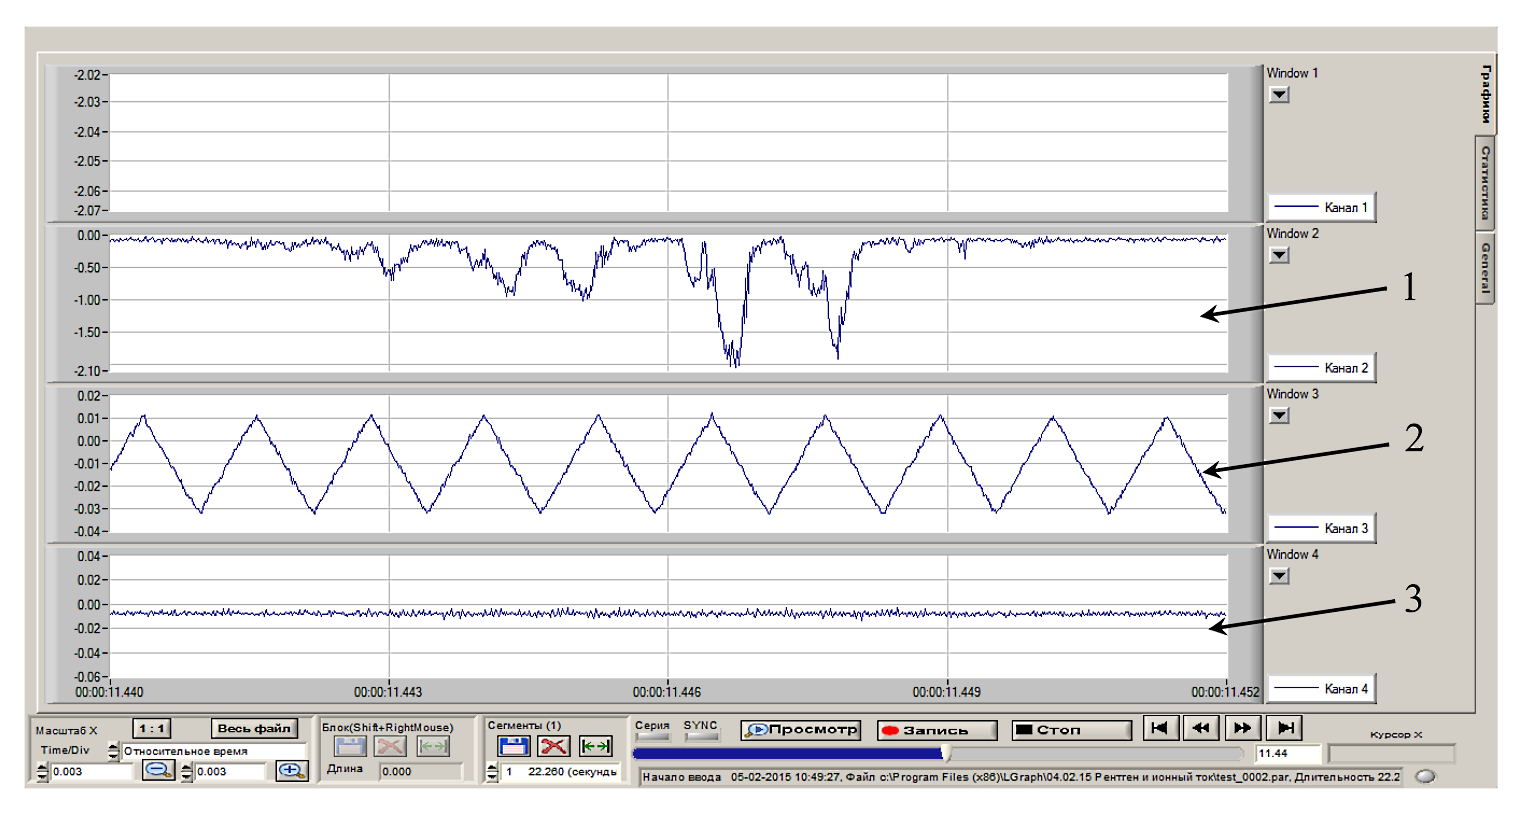Viewport: 1519px width, 814px height.
Task: Click the Блок(Shift+RightMouse) label
Action: click(x=387, y=727)
